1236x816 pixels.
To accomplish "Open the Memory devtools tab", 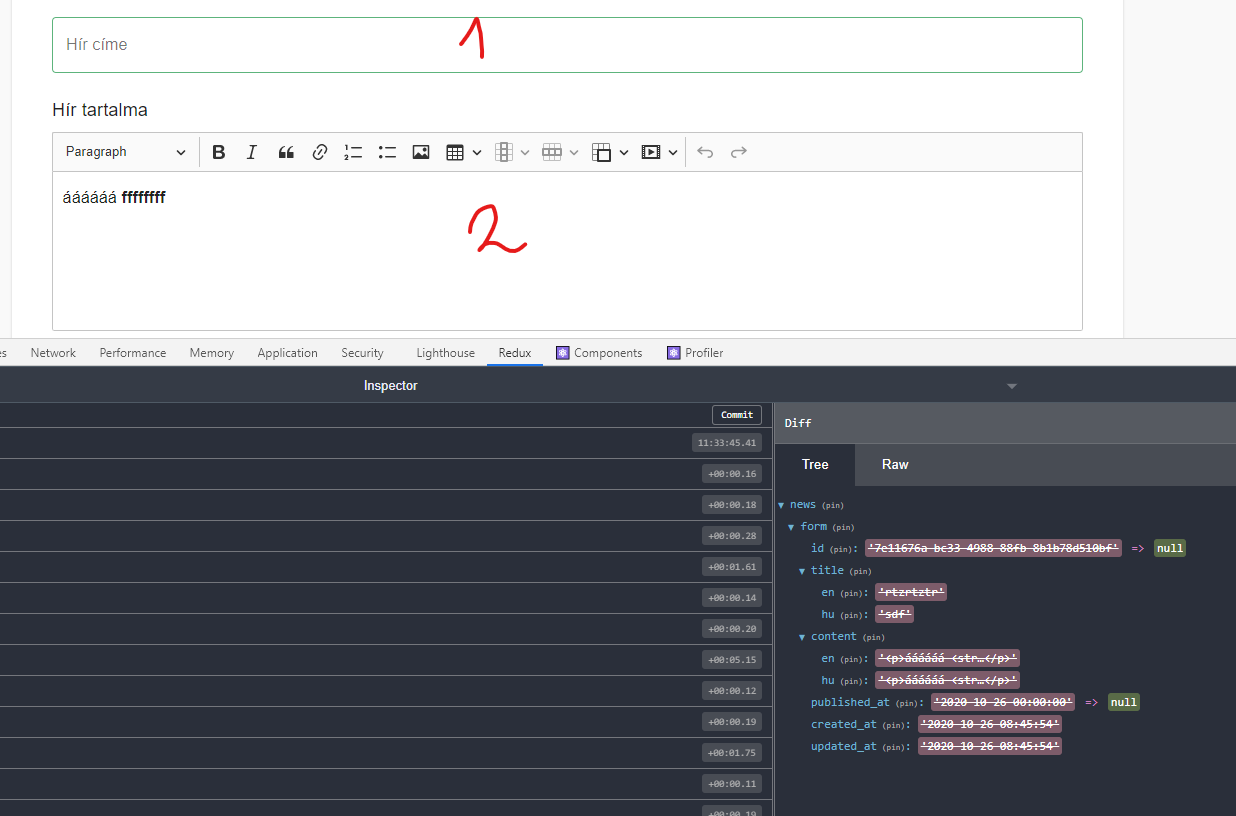I will coord(212,353).
